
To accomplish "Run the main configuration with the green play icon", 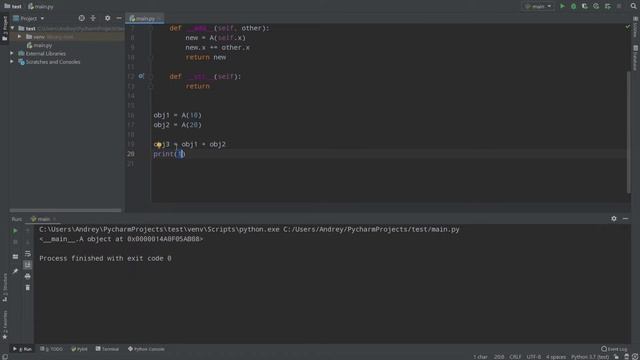I will 562,6.
